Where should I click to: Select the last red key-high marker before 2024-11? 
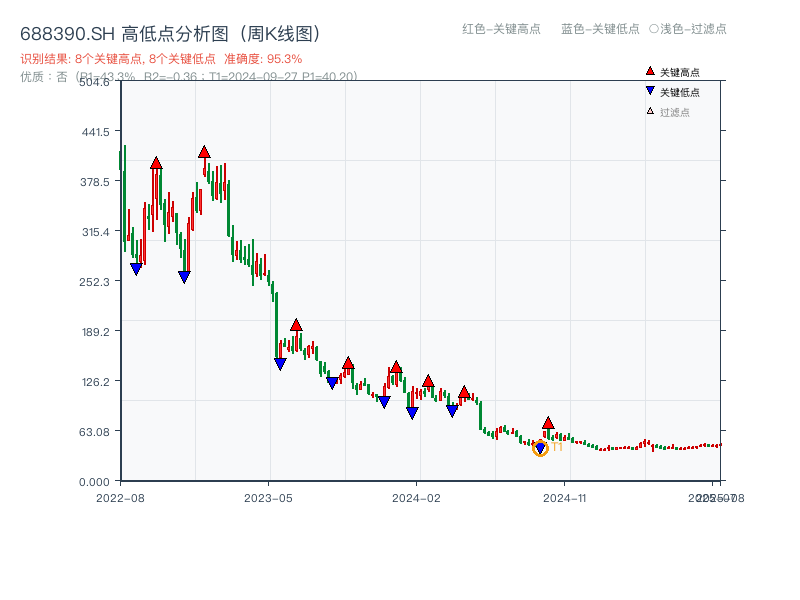(x=547, y=424)
